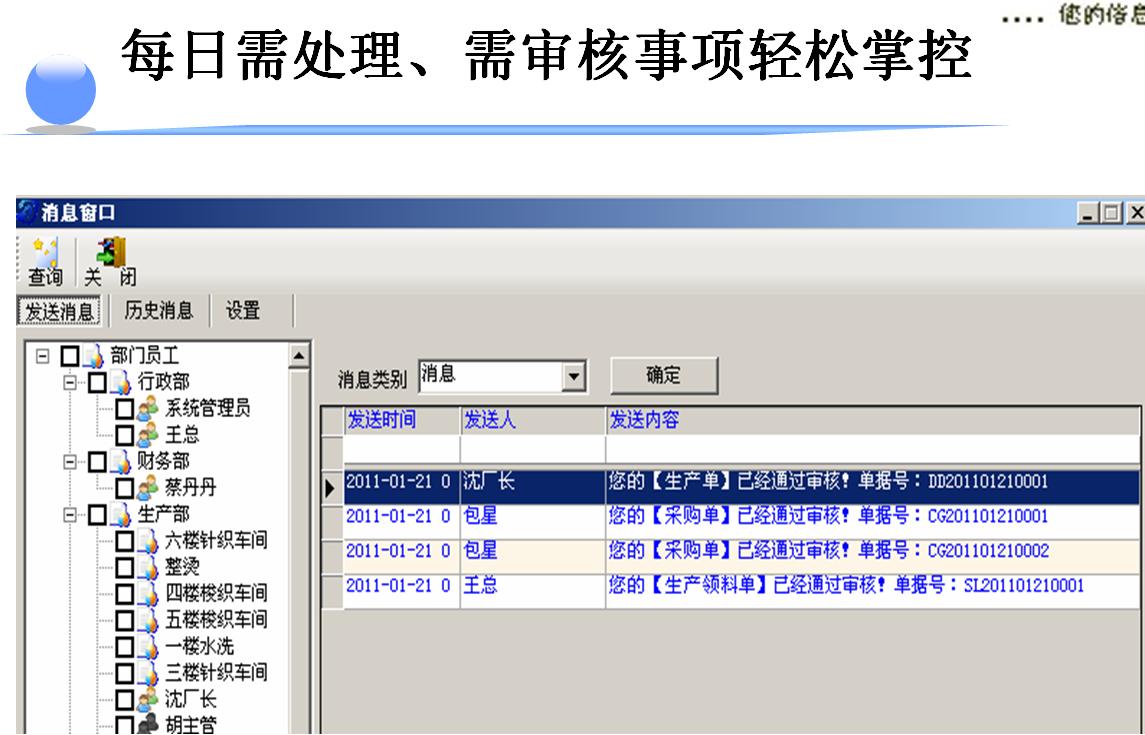Open the 设置 tab

[x=243, y=311]
